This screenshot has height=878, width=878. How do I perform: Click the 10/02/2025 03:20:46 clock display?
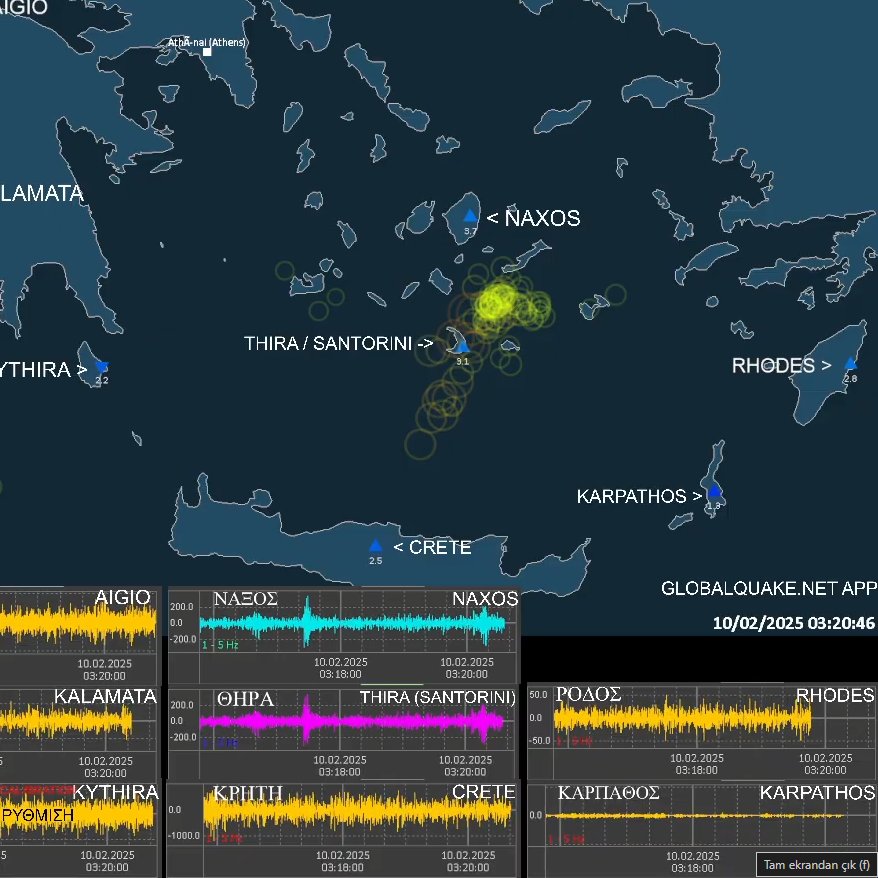[791, 624]
